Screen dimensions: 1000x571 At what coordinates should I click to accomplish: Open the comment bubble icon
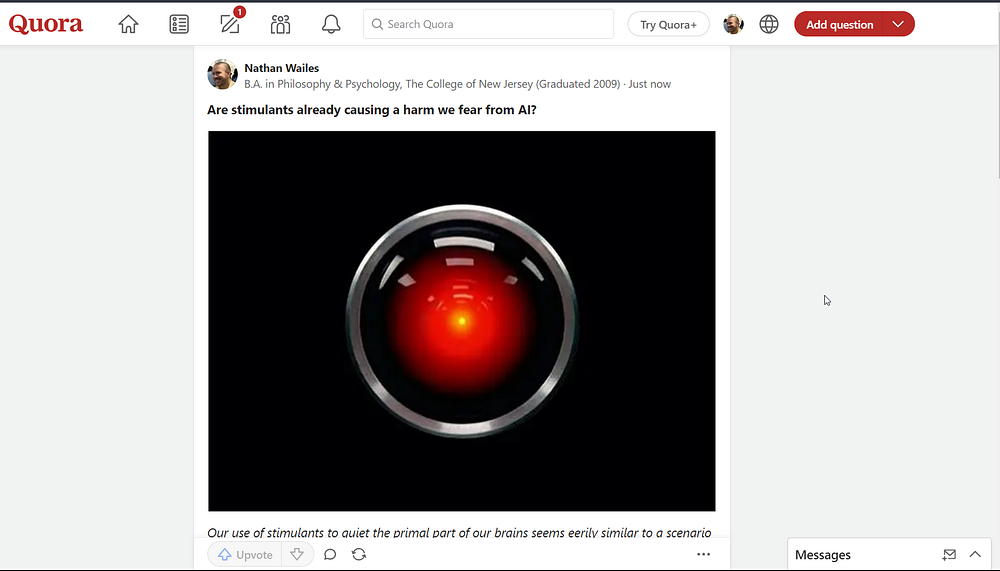[x=330, y=554]
